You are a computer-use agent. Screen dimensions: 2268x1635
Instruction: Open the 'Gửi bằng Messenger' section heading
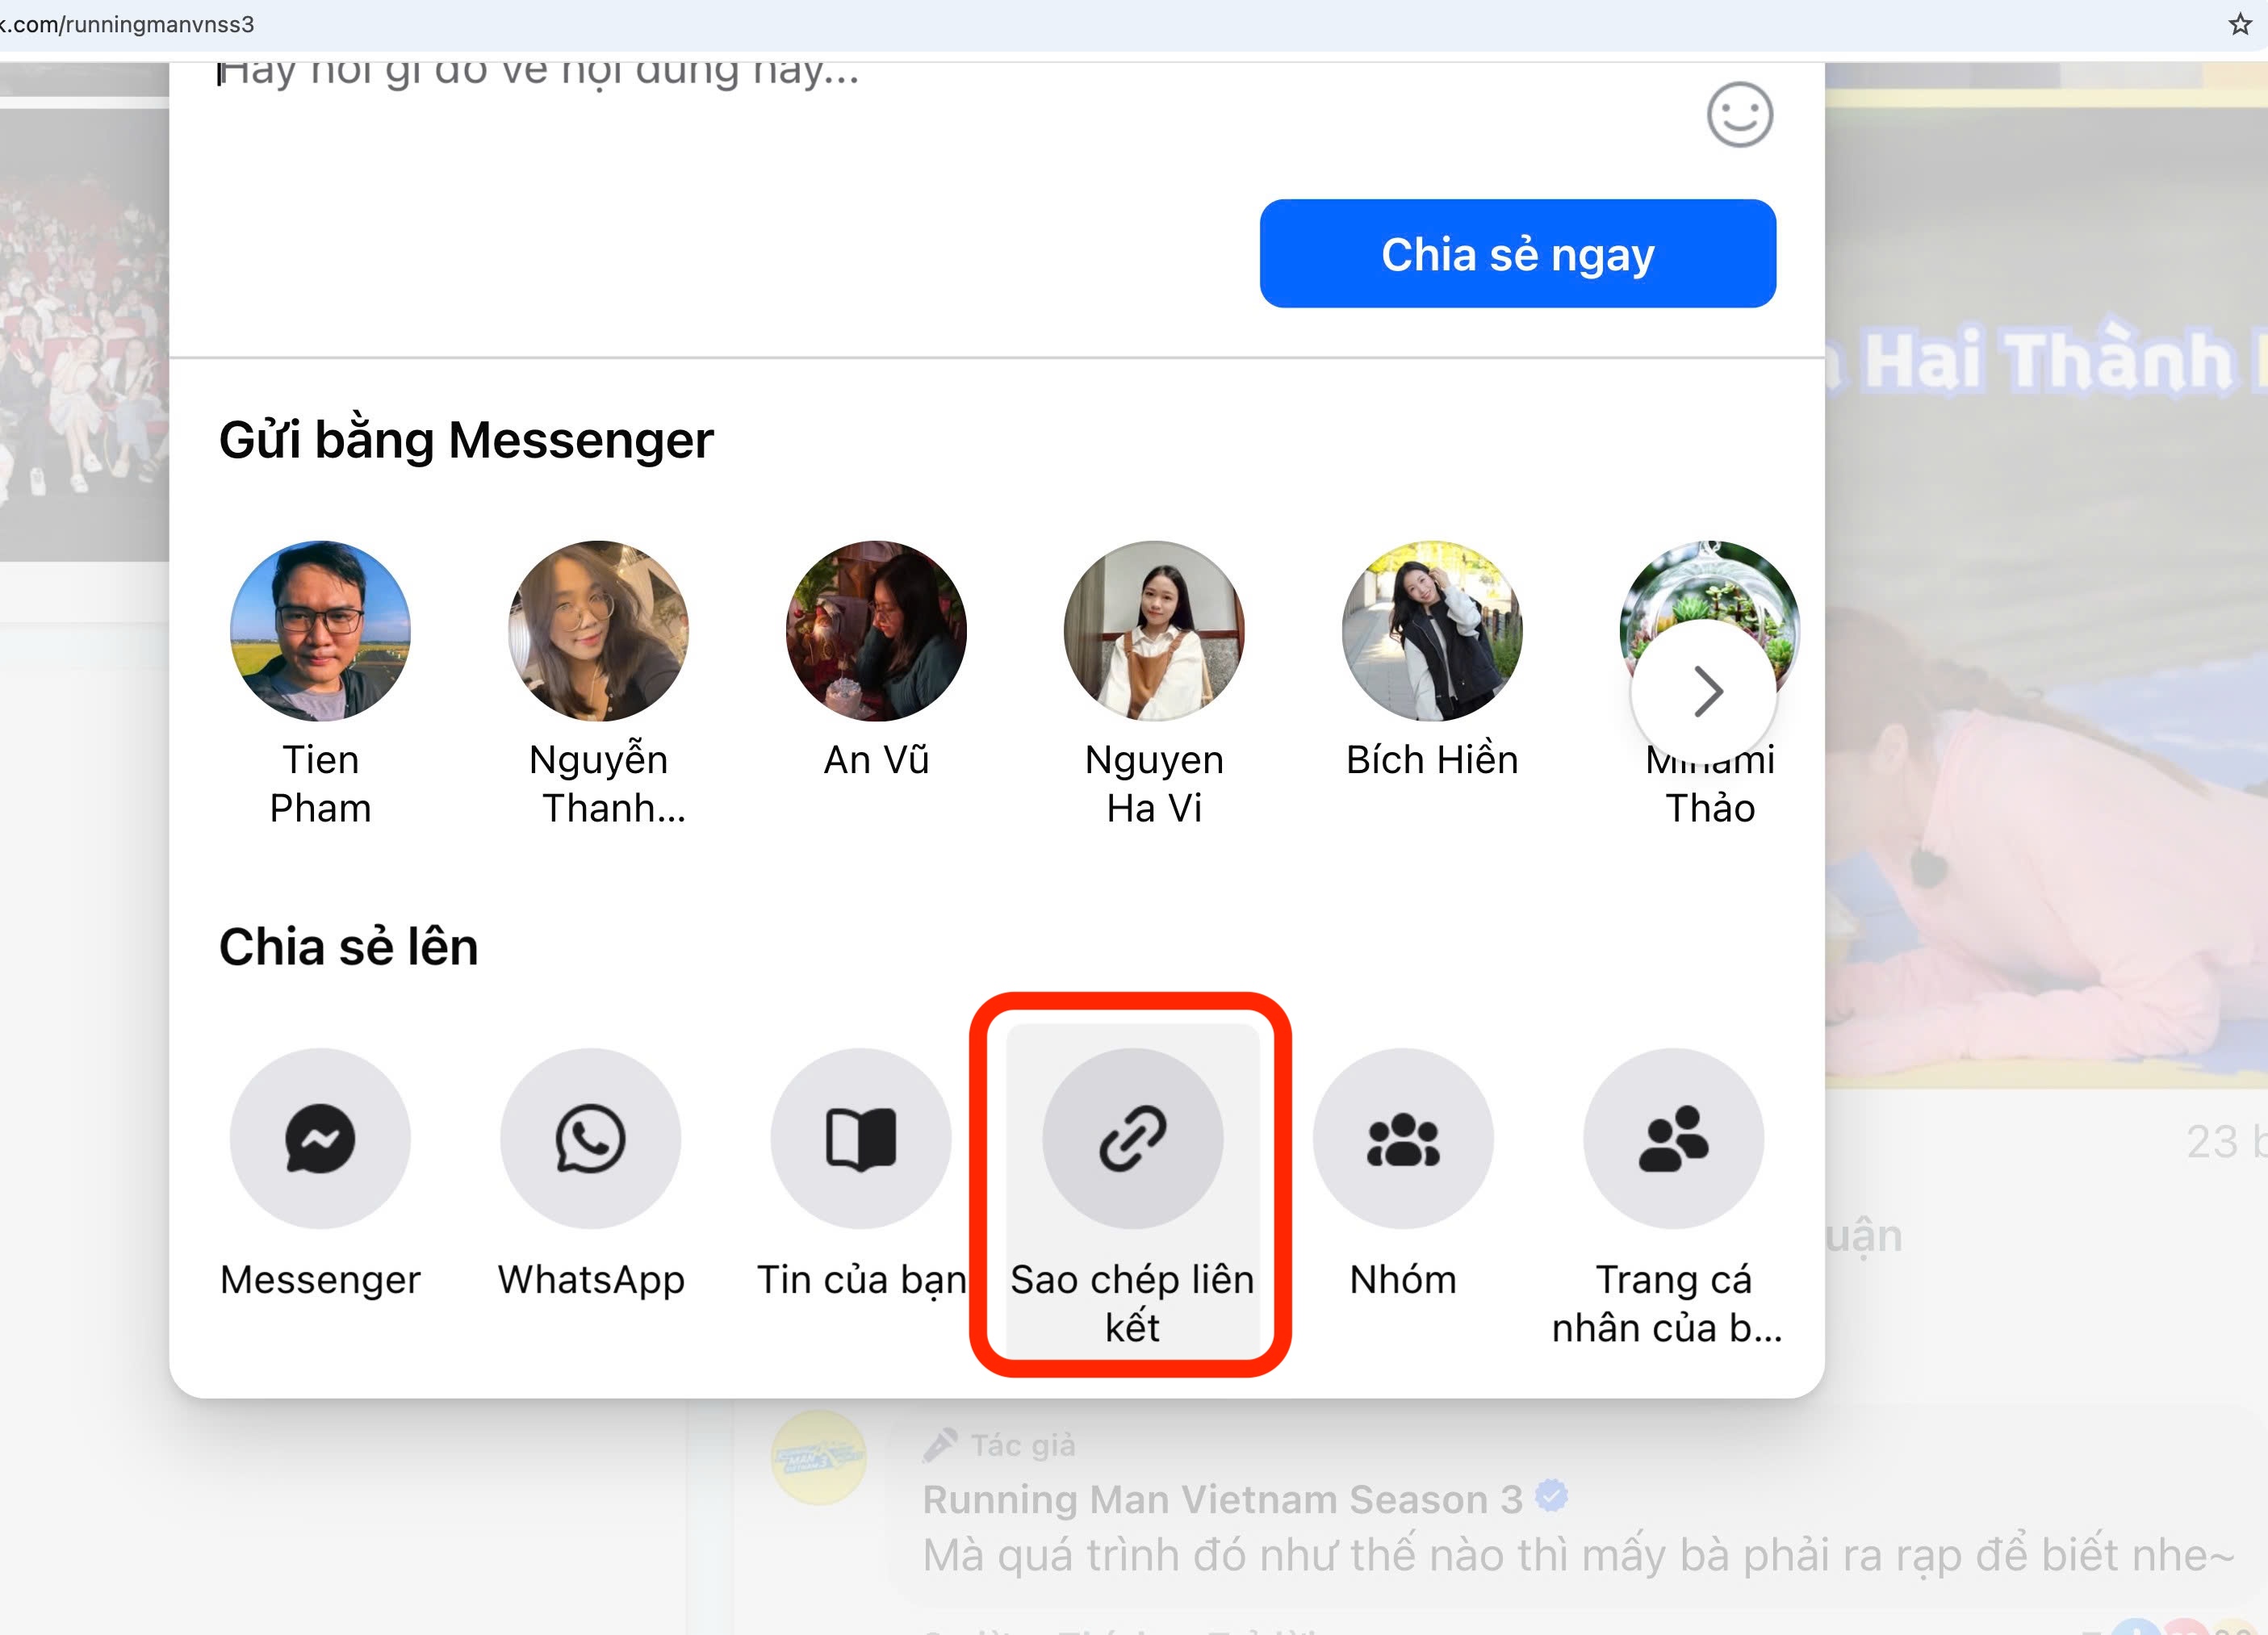coord(466,440)
